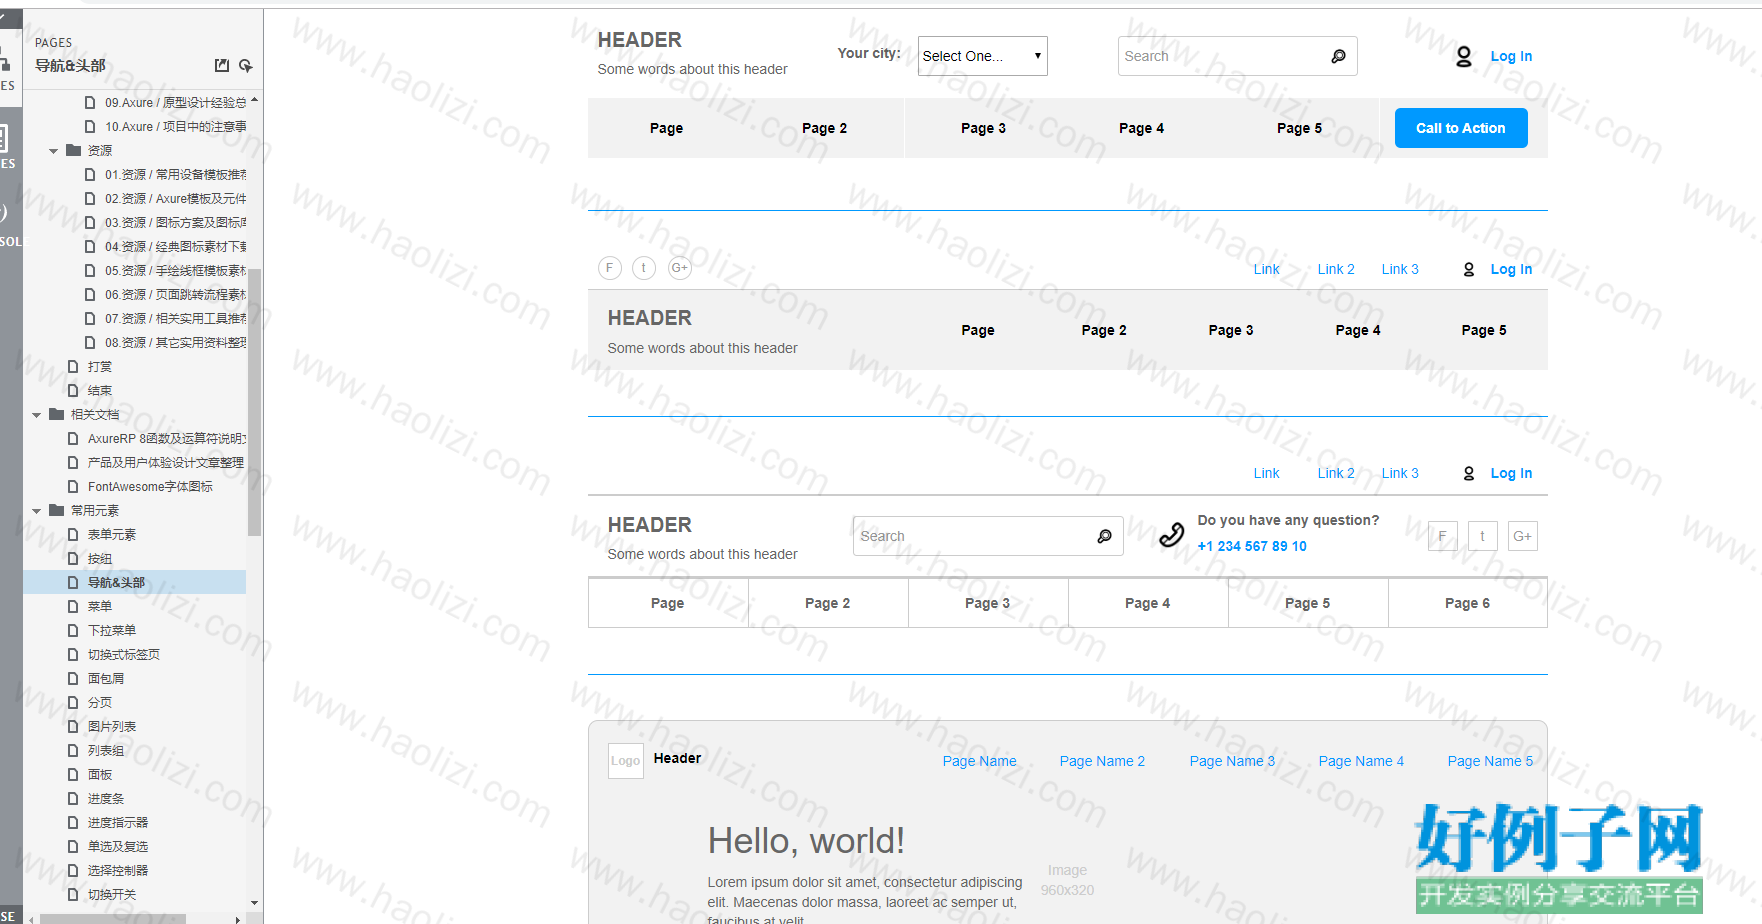Click the circular G+ social icon
1762x924 pixels.
(x=680, y=268)
